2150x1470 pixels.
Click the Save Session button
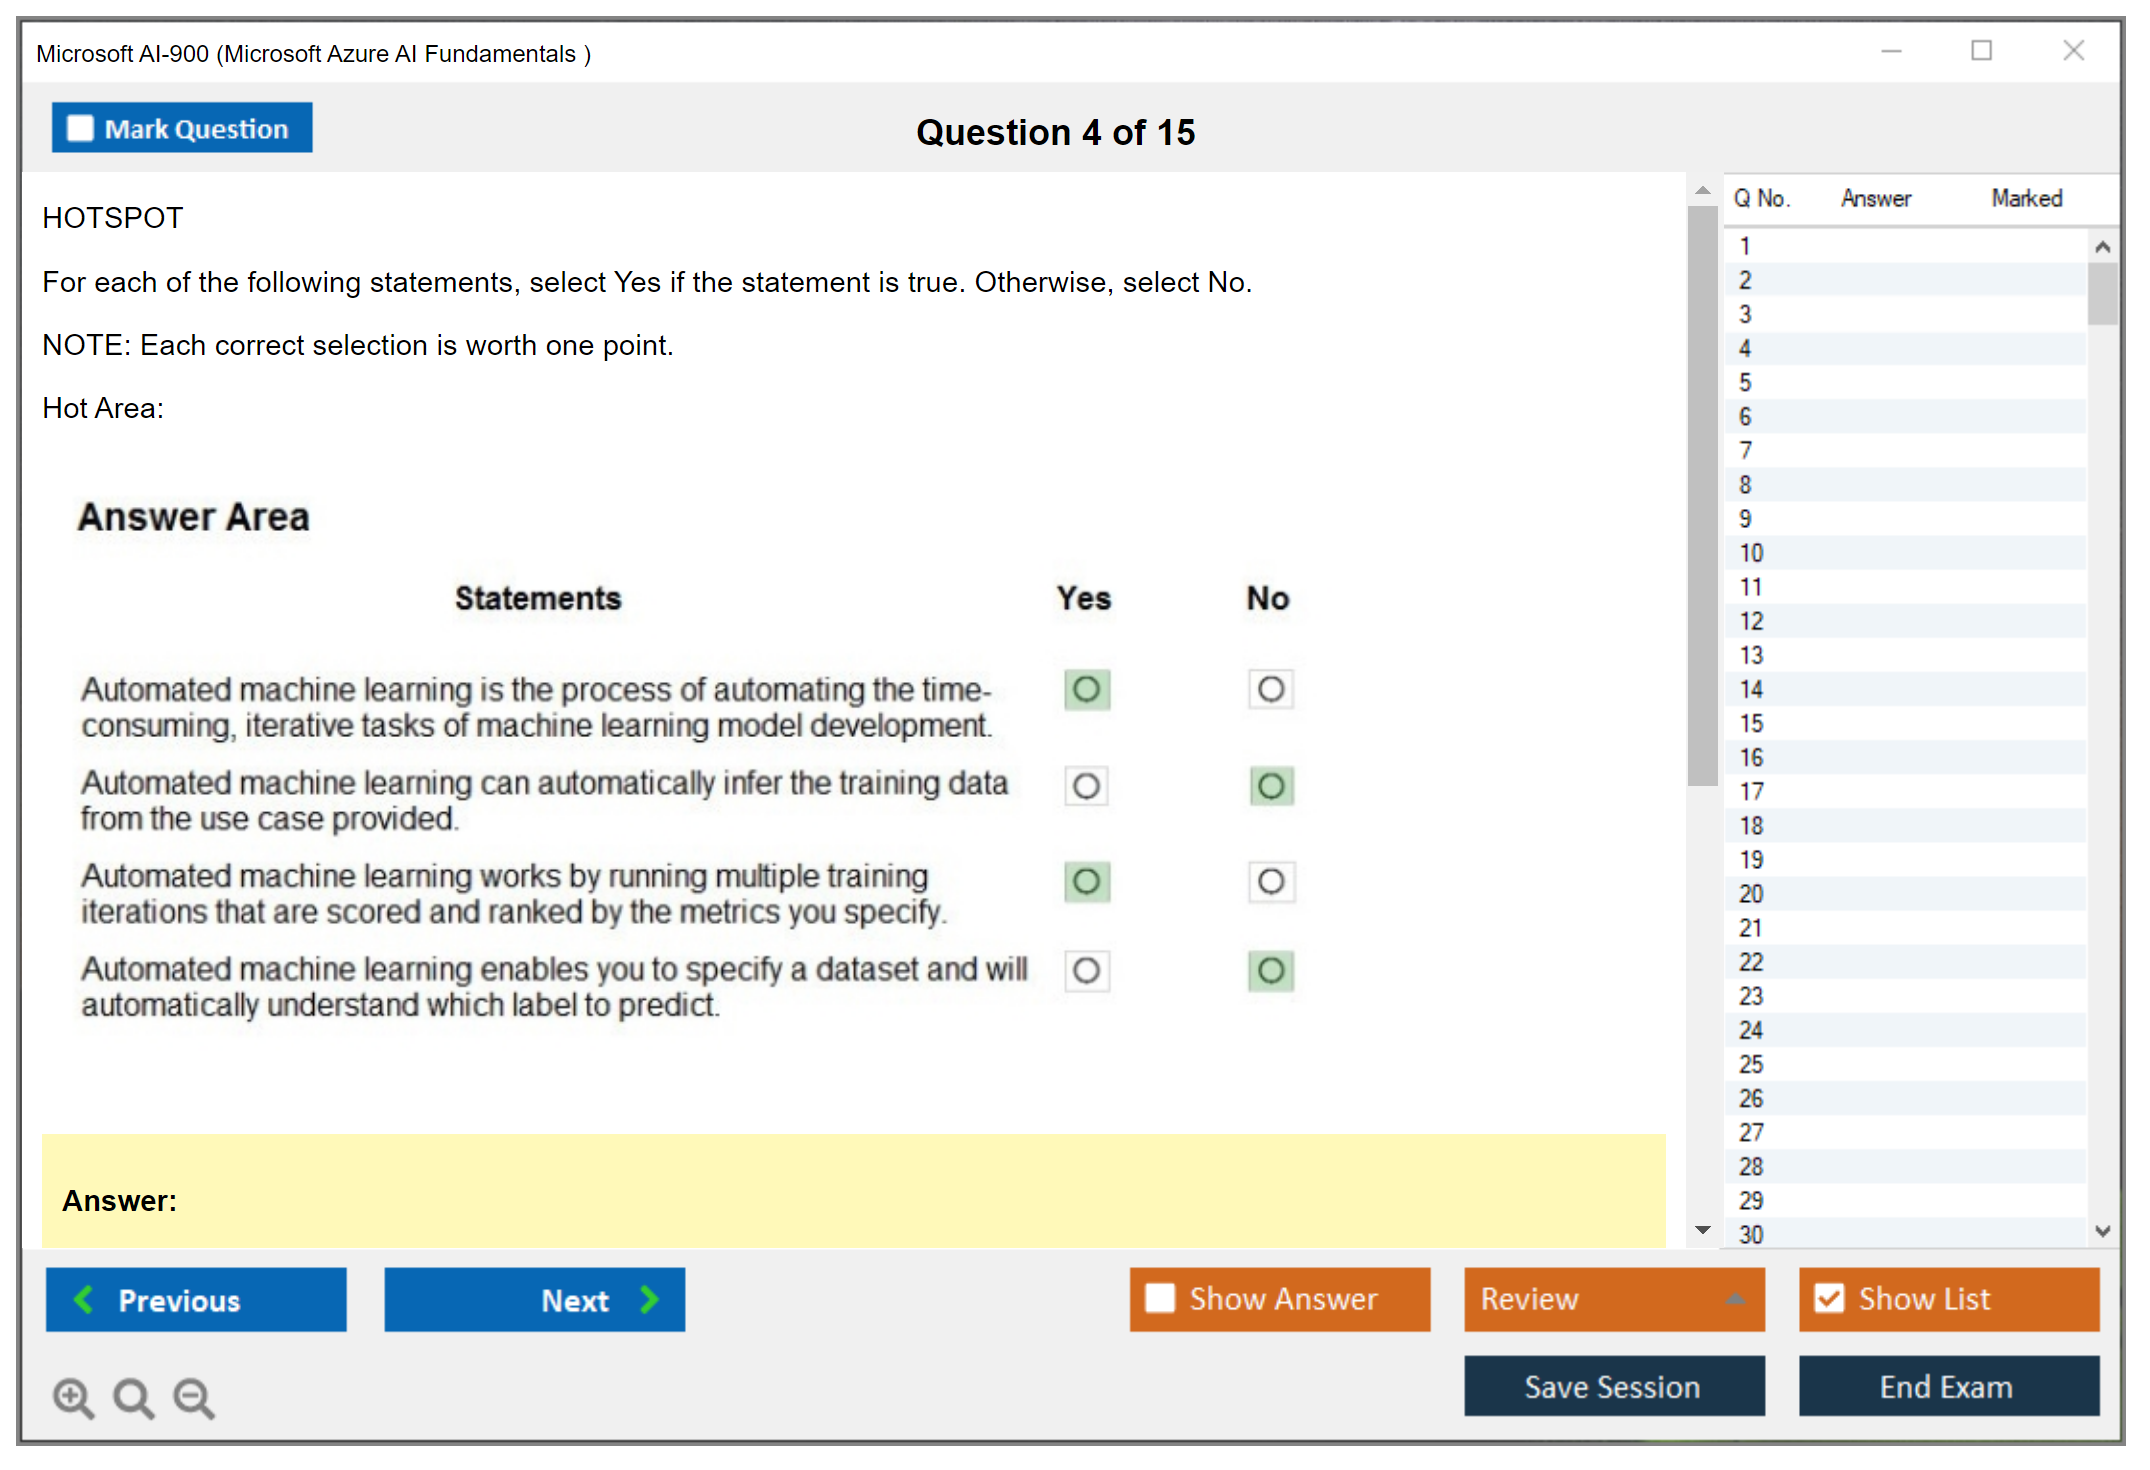1613,1386
